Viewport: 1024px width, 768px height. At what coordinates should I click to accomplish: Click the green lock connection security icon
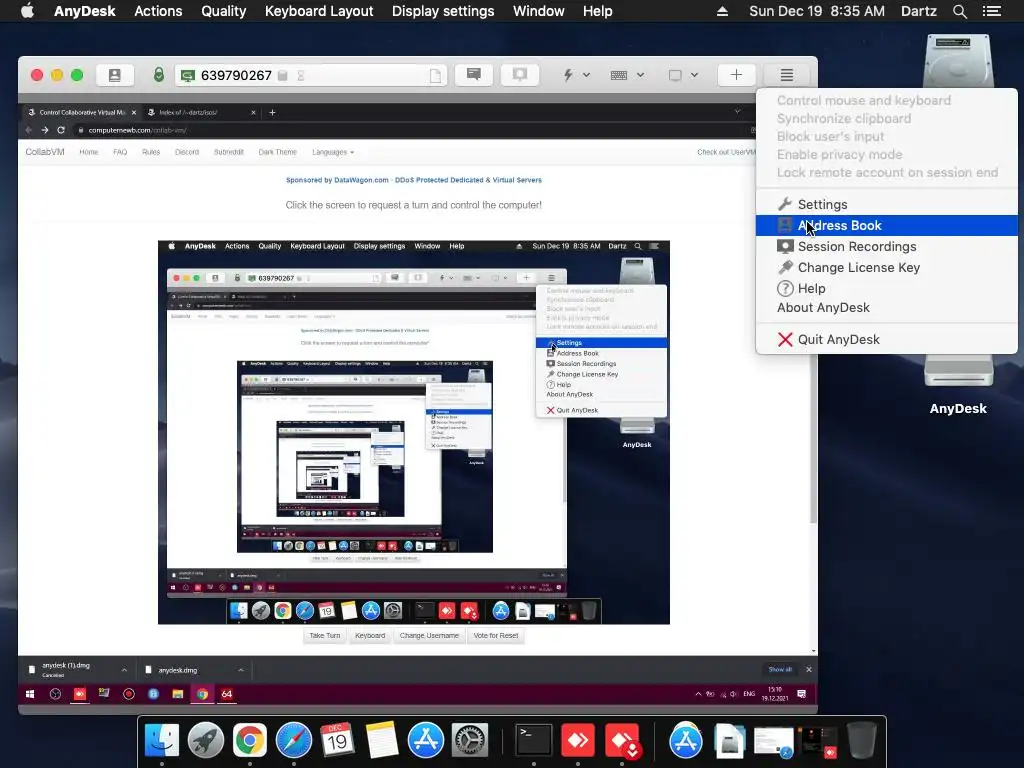click(158, 74)
